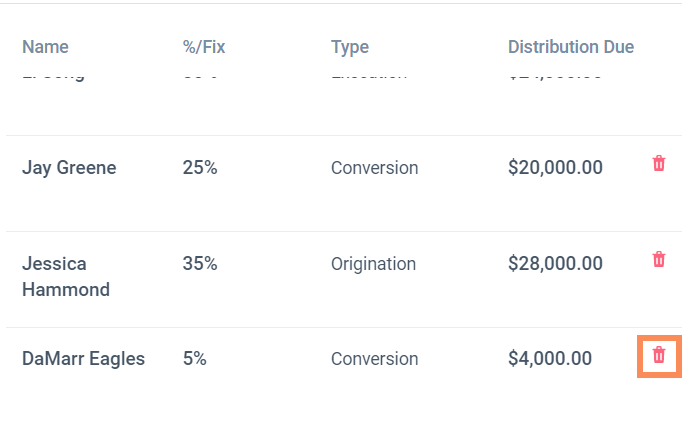Click Conversion type in DaMarr Eagles' row
Image resolution: width=682 pixels, height=438 pixels.
[374, 359]
